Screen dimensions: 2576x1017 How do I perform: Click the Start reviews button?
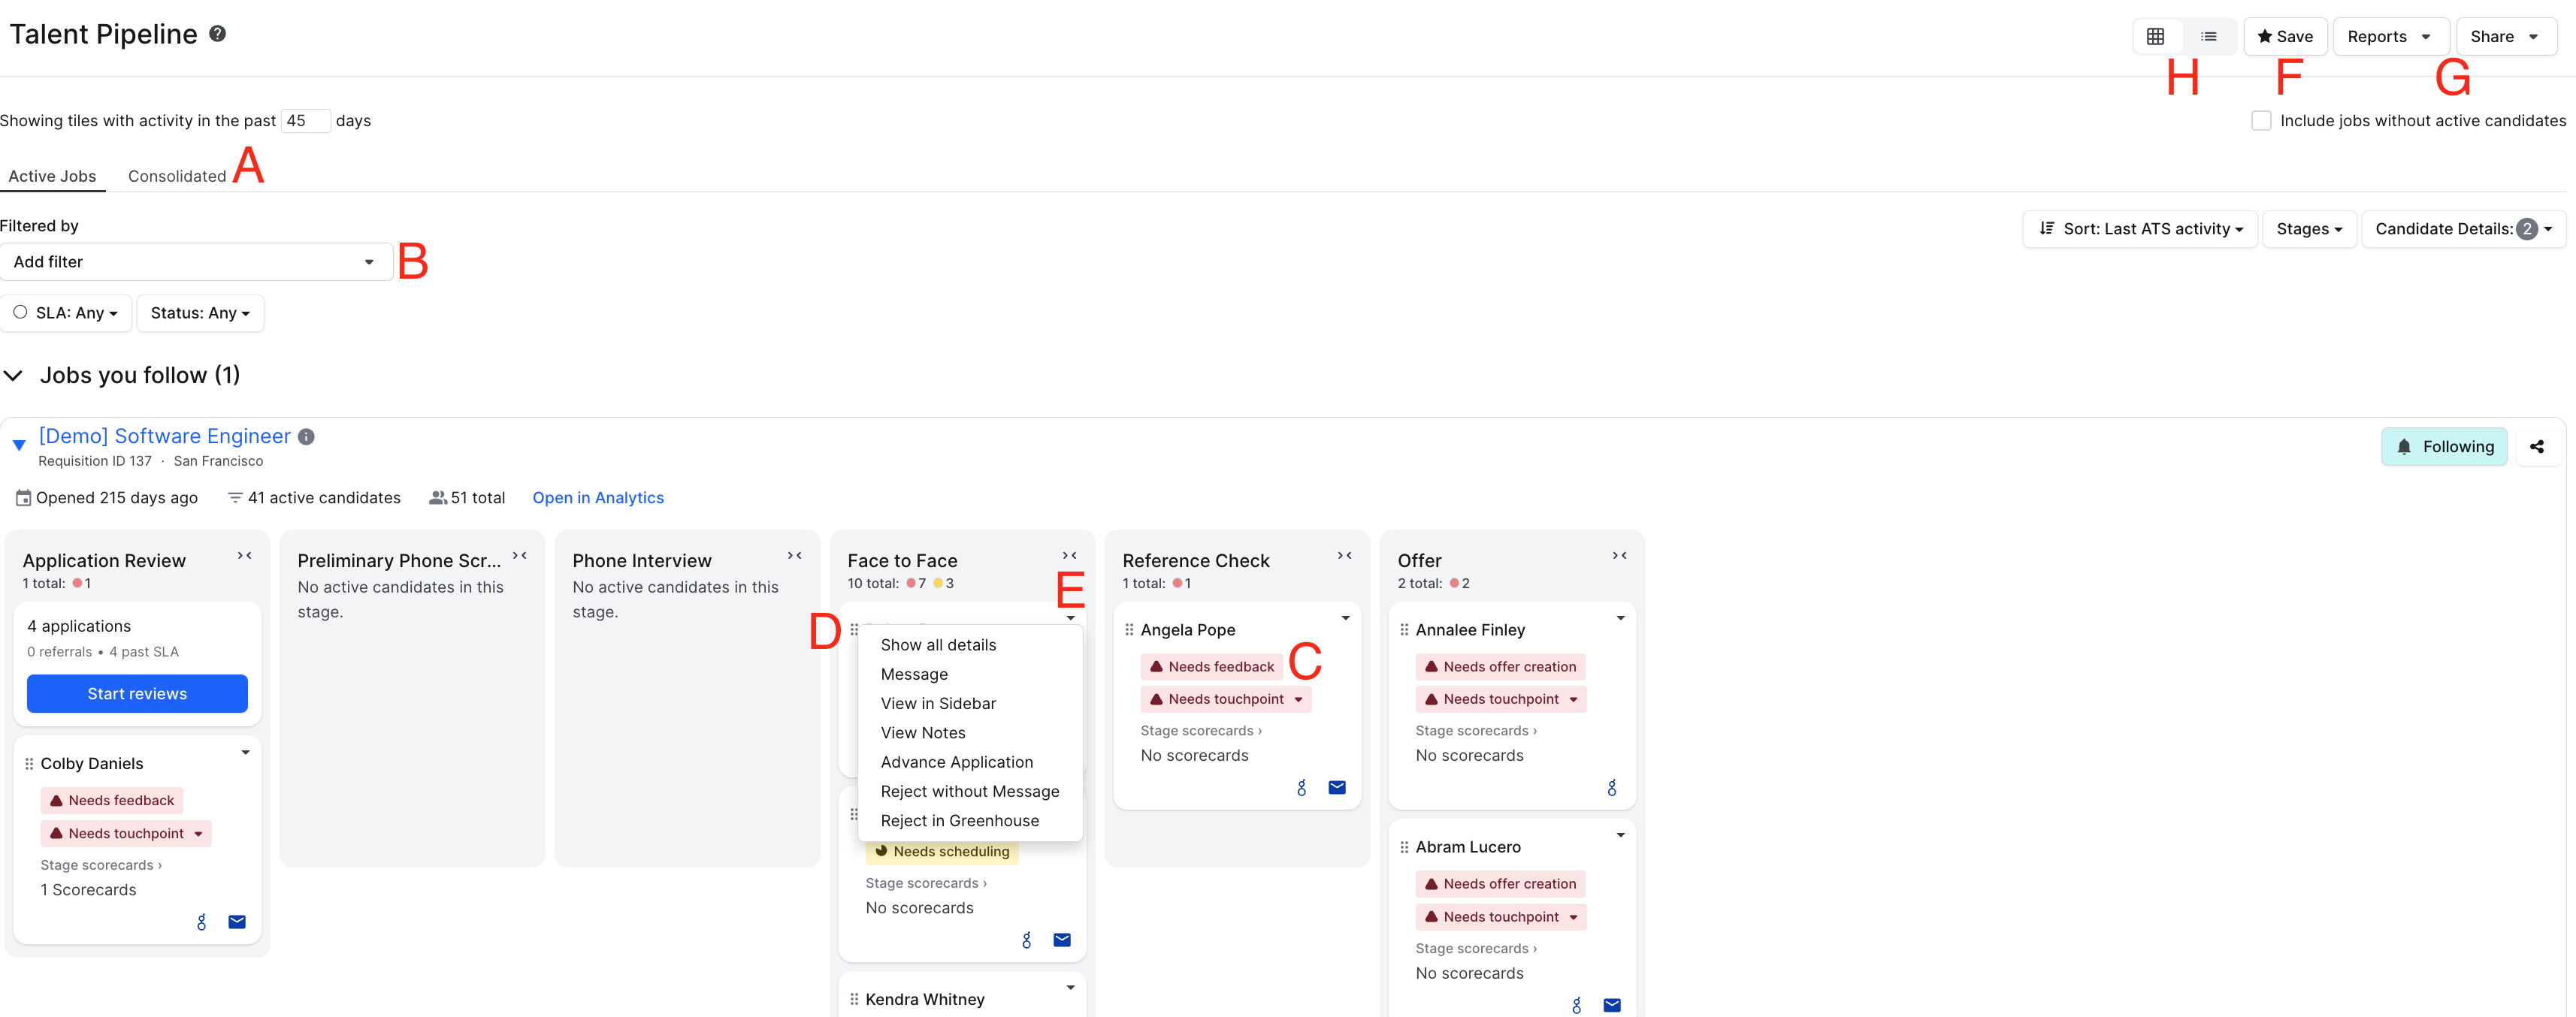pos(137,694)
